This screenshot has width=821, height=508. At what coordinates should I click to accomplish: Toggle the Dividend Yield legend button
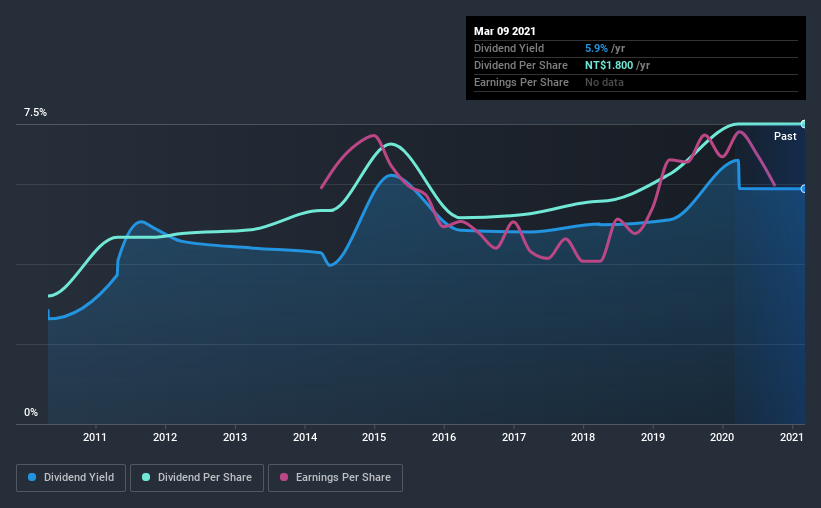[x=71, y=478]
